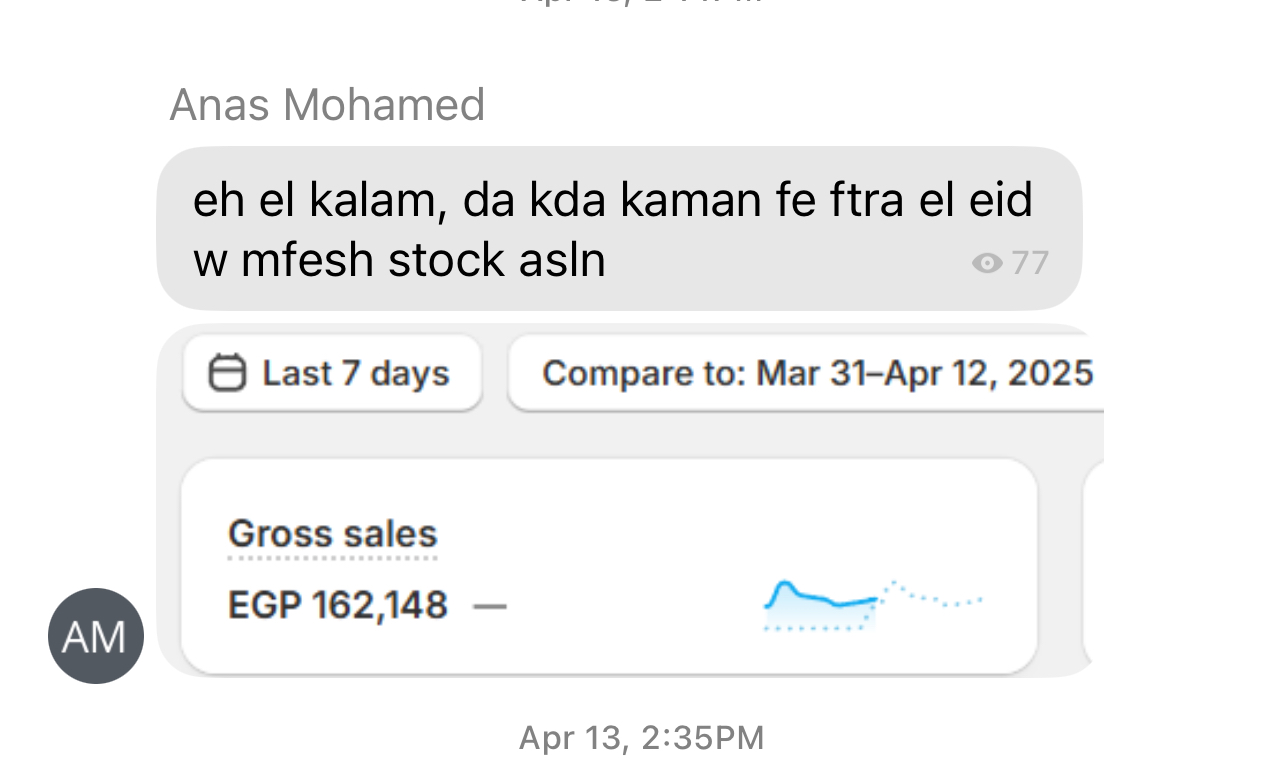Click the Apr 13, 2:35PM timestamp
The image size is (1284, 781).
tap(641, 738)
